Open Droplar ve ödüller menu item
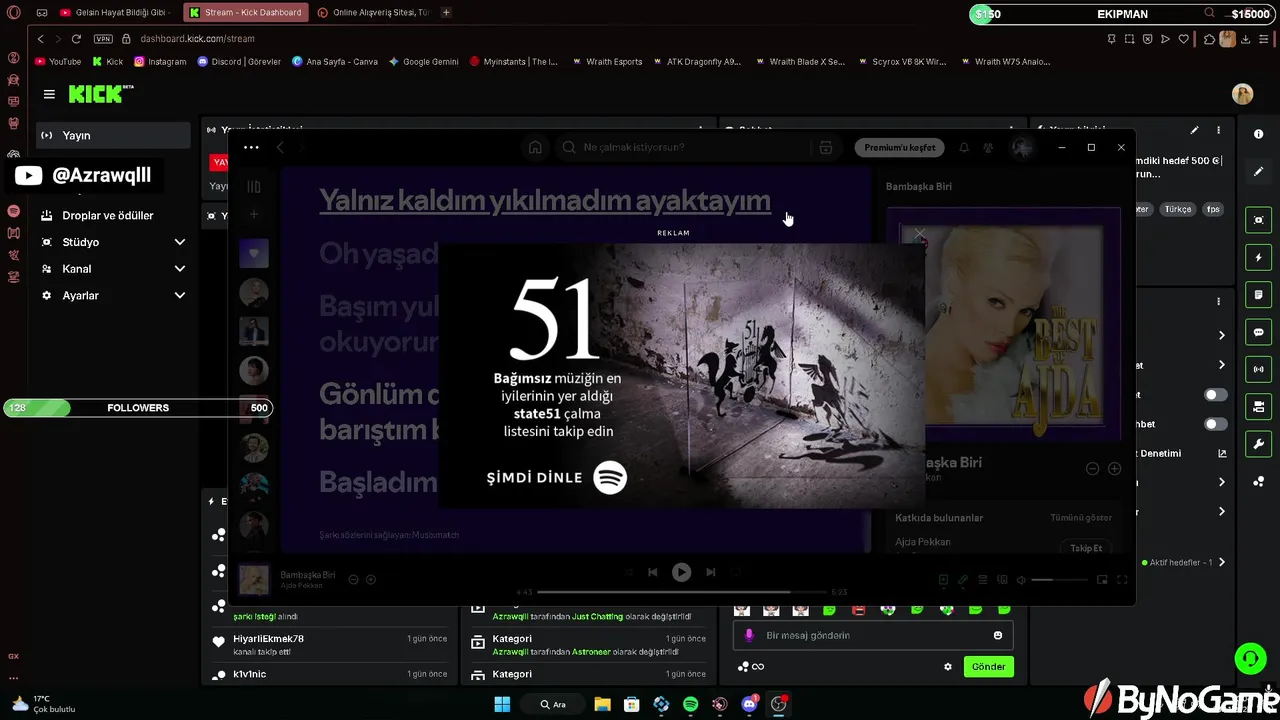 pyautogui.click(x=108, y=215)
